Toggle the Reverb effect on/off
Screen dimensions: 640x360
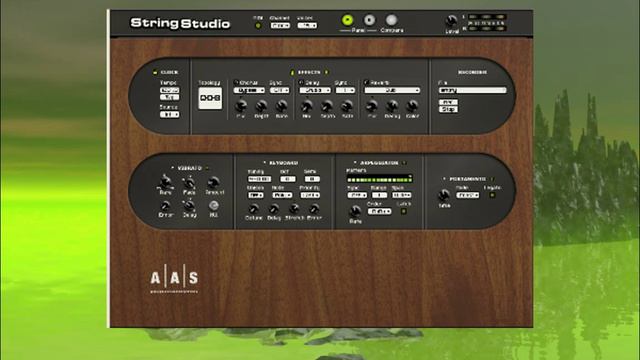click(x=367, y=82)
